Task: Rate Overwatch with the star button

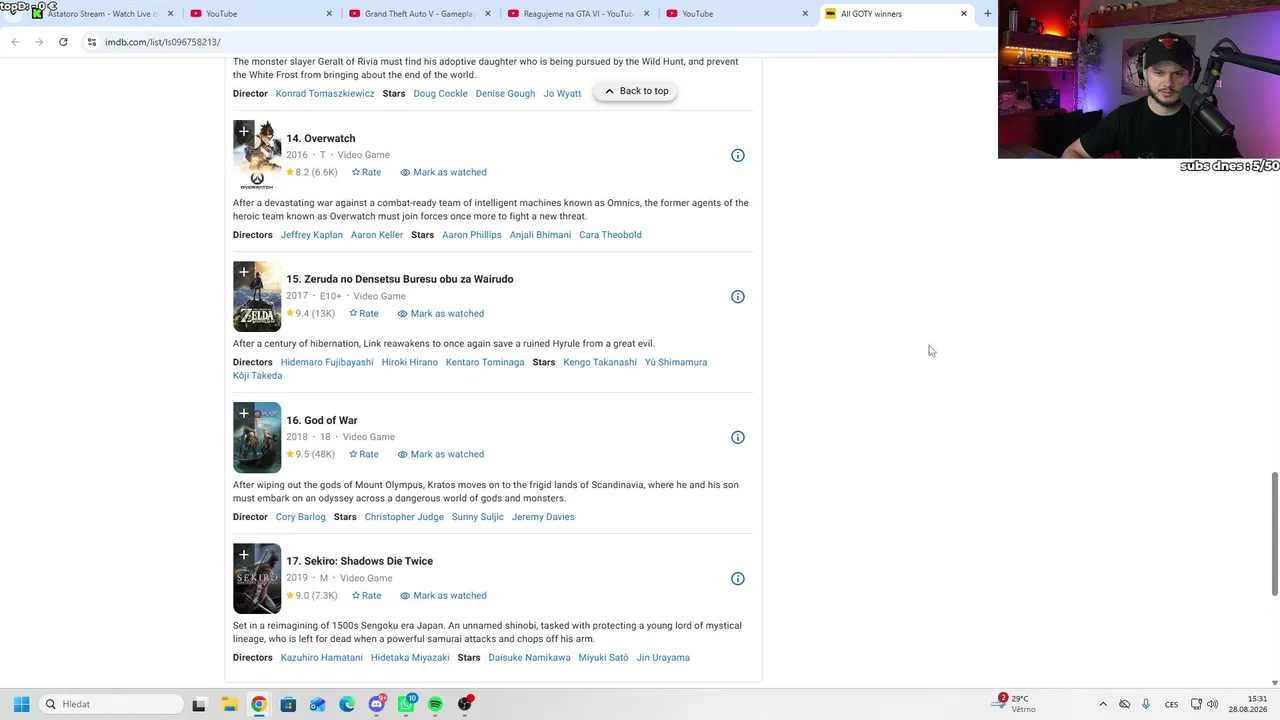Action: (x=366, y=172)
